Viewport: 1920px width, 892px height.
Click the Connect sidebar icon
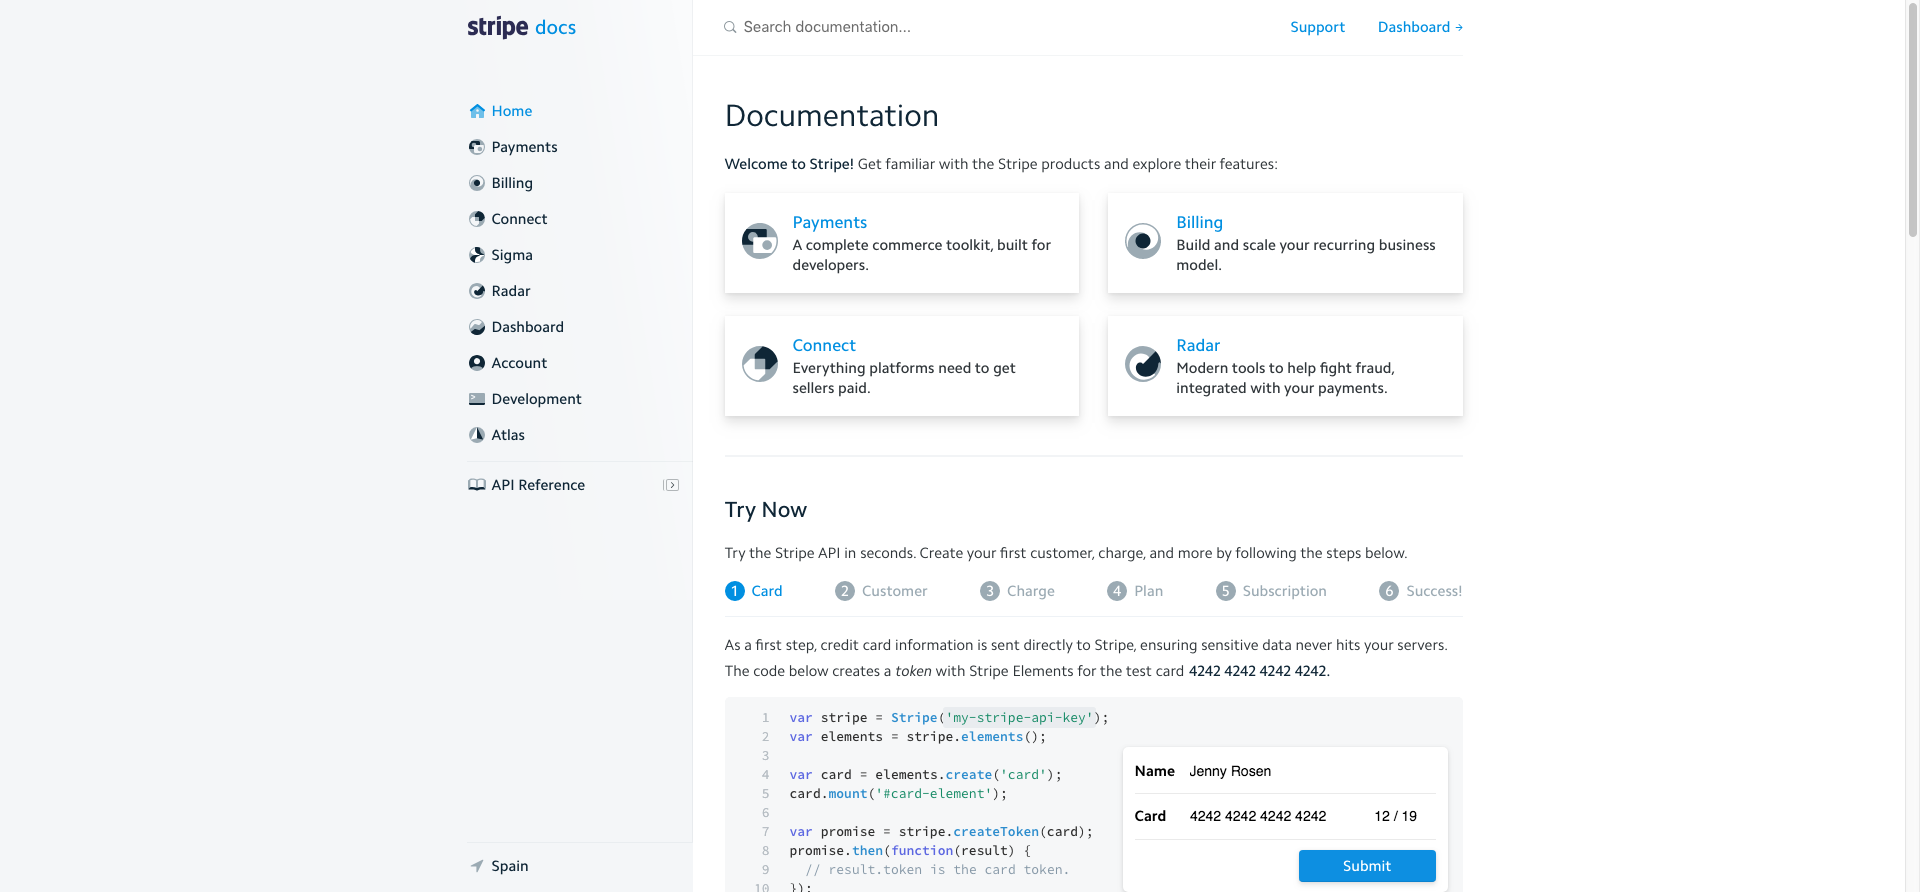477,219
